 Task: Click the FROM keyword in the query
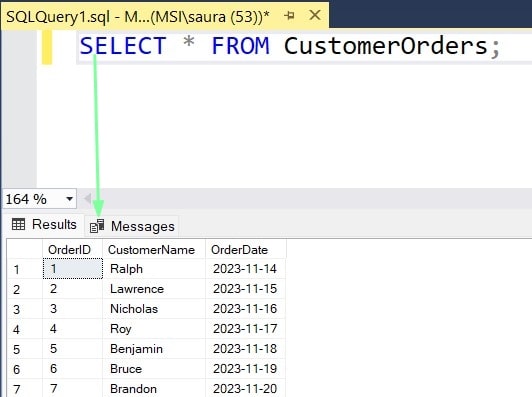coord(241,46)
